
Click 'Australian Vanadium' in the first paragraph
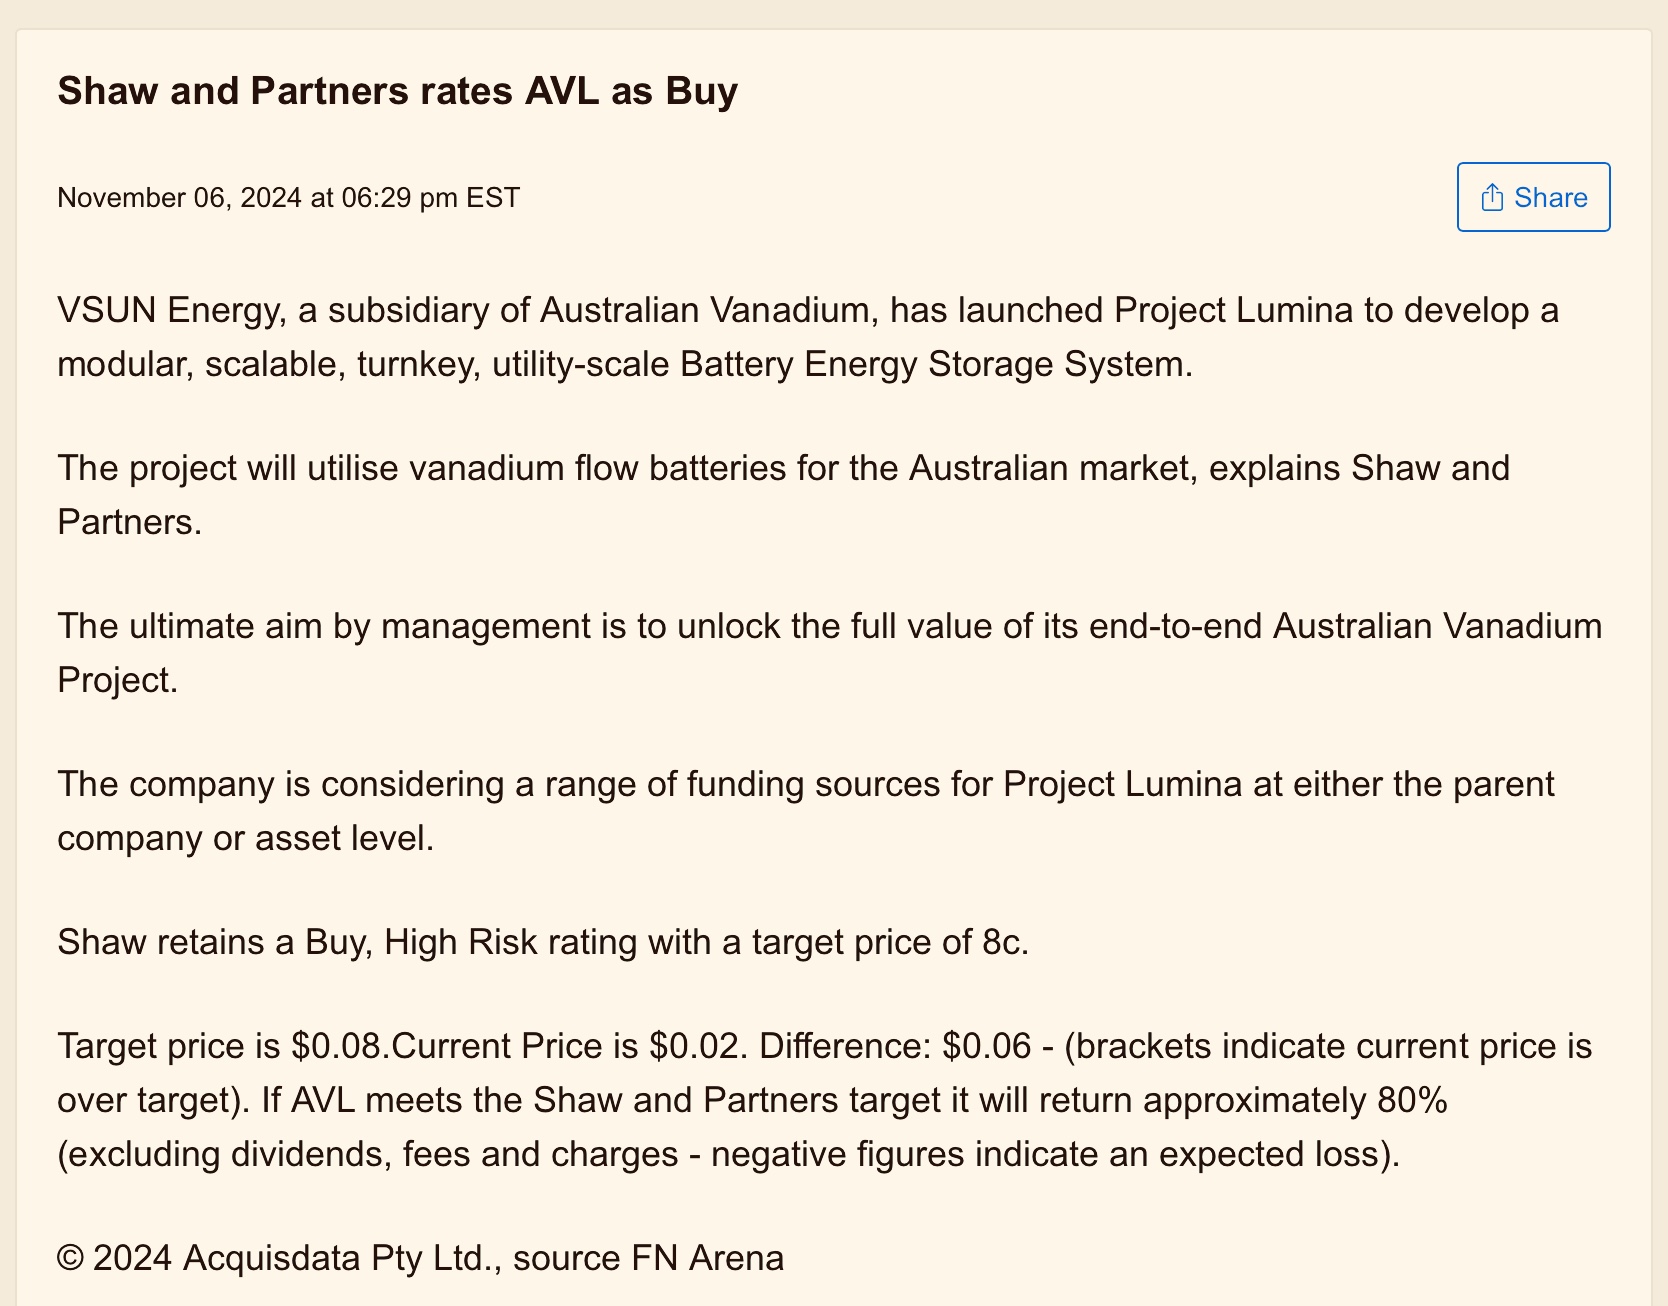pyautogui.click(x=705, y=310)
